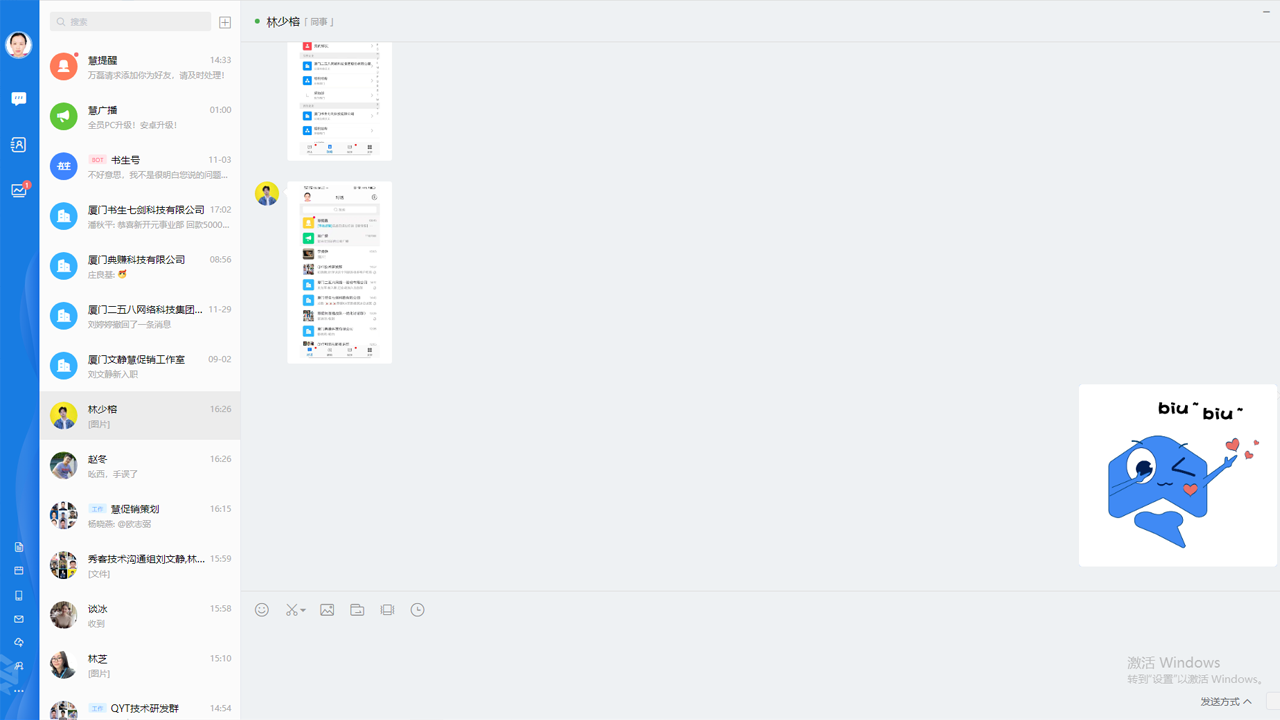1280x720 pixels.
Task: Open chat history clock icon
Action: coord(418,610)
